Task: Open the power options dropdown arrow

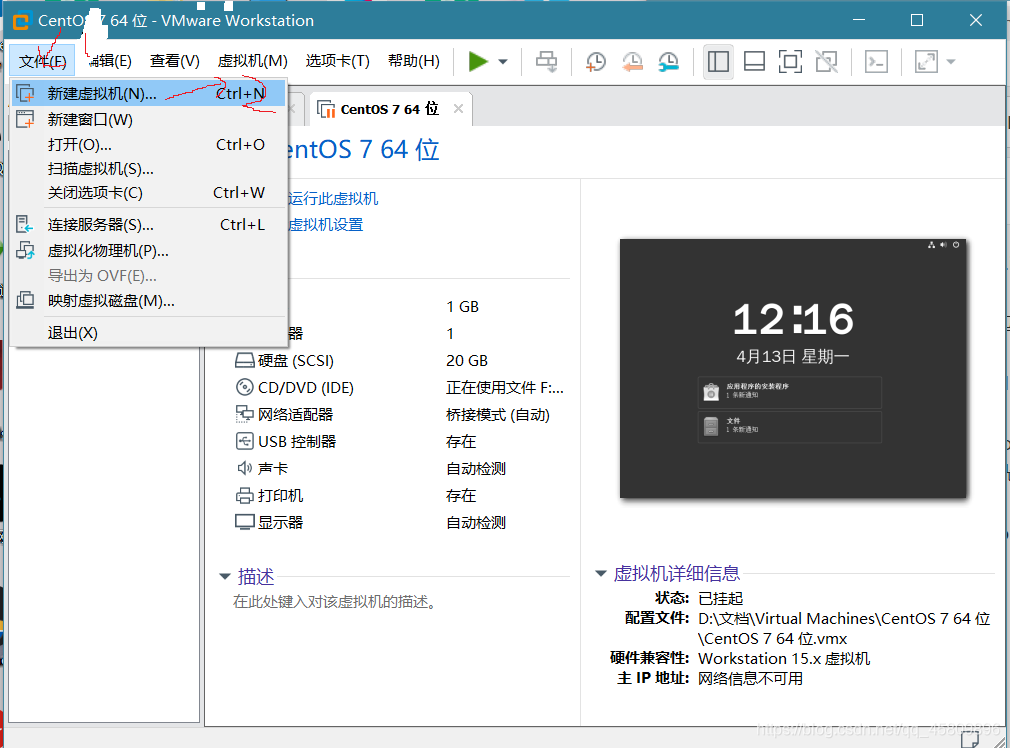Action: pyautogui.click(x=503, y=62)
